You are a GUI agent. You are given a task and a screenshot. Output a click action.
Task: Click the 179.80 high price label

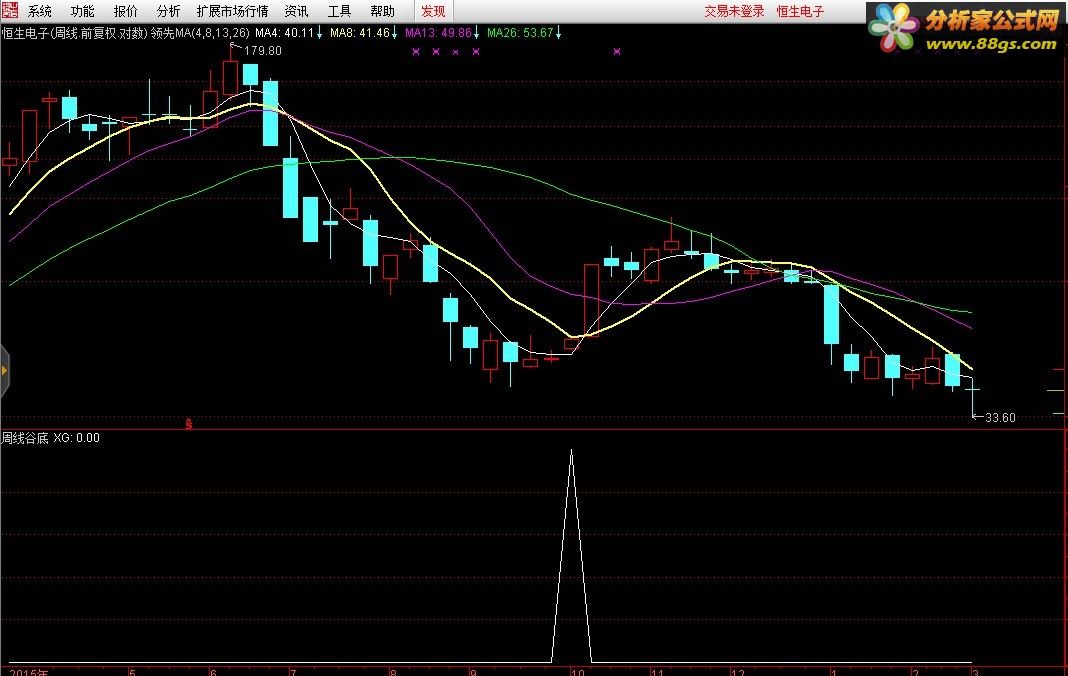click(262, 50)
